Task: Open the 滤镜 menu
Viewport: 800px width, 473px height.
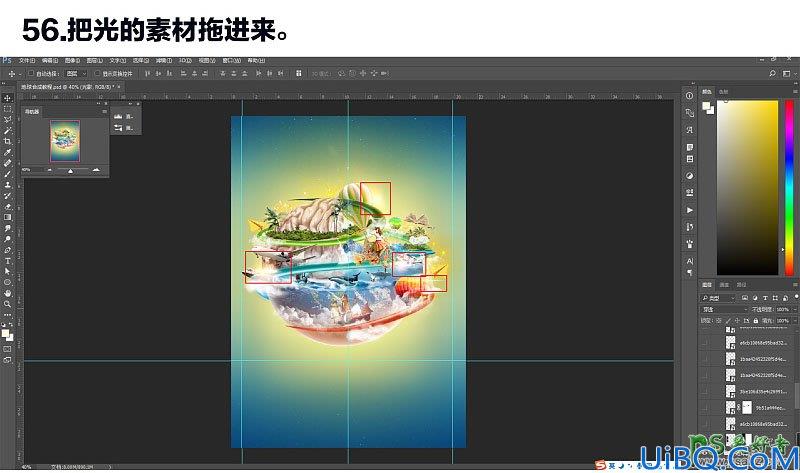Action: (163, 60)
